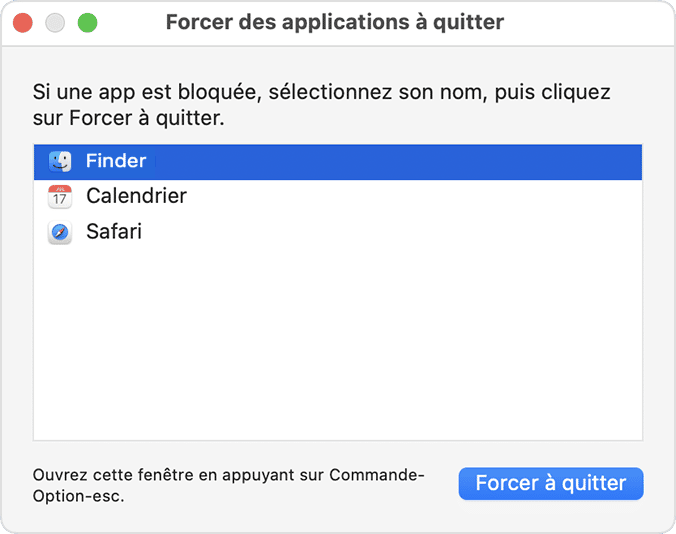Screen dimensions: 676x534
Task: Zoom the window with the green button
Action: pos(88,22)
